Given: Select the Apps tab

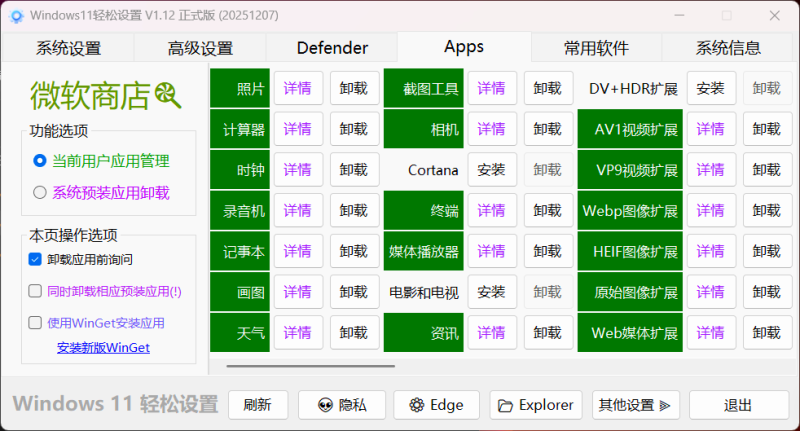Looking at the screenshot, I should click(x=464, y=47).
